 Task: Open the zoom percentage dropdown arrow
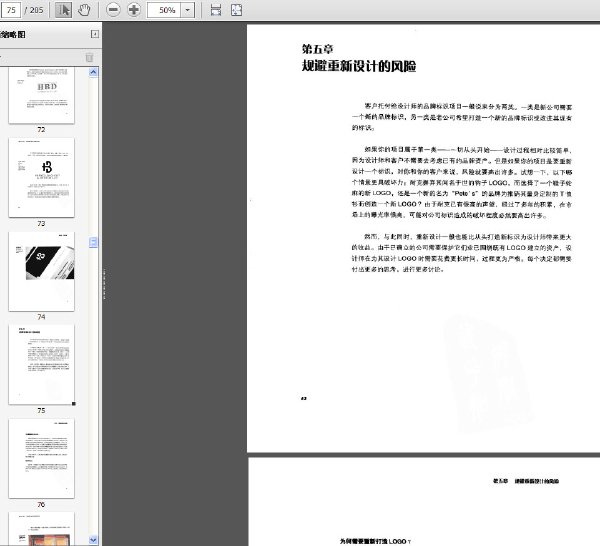click(188, 10)
